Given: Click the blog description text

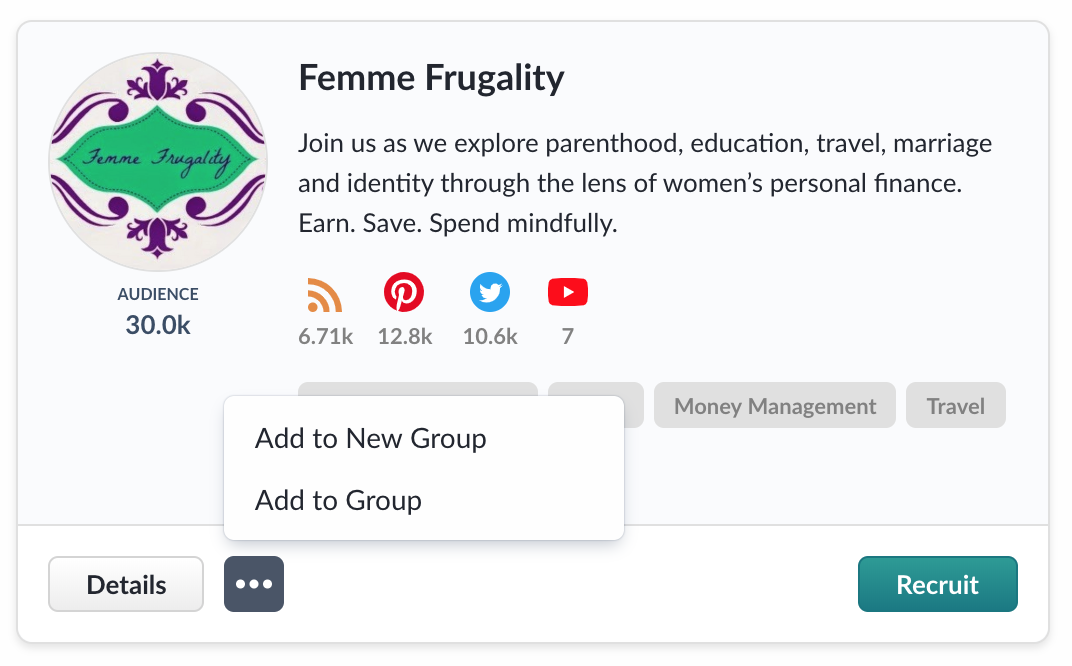Looking at the screenshot, I should pos(645,183).
